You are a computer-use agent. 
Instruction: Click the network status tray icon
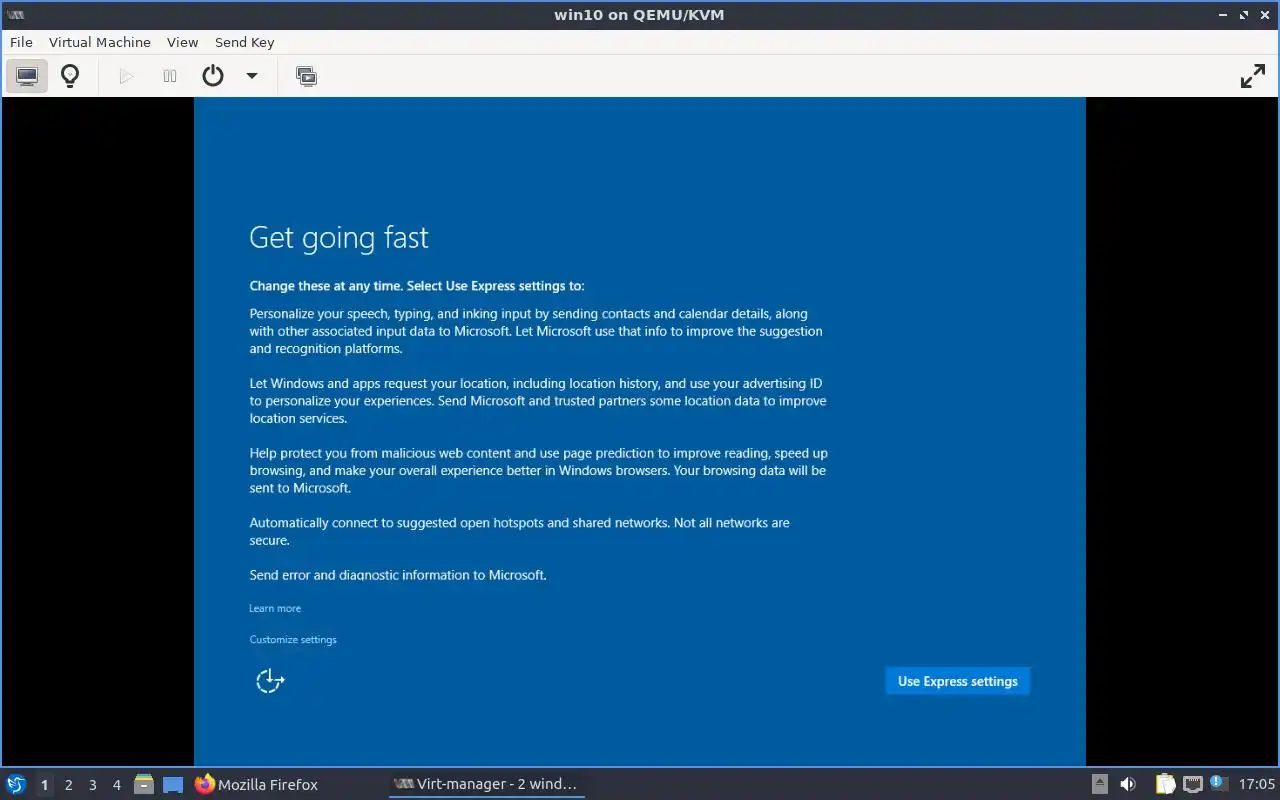pos(1192,784)
